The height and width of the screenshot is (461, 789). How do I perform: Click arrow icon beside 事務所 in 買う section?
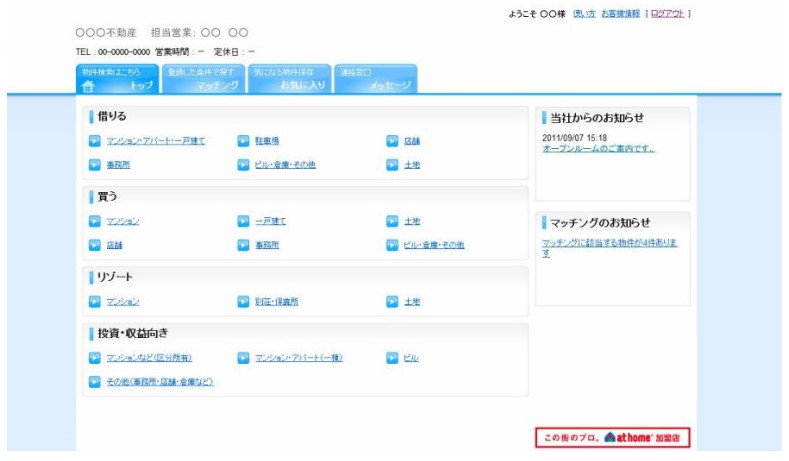[x=243, y=245]
